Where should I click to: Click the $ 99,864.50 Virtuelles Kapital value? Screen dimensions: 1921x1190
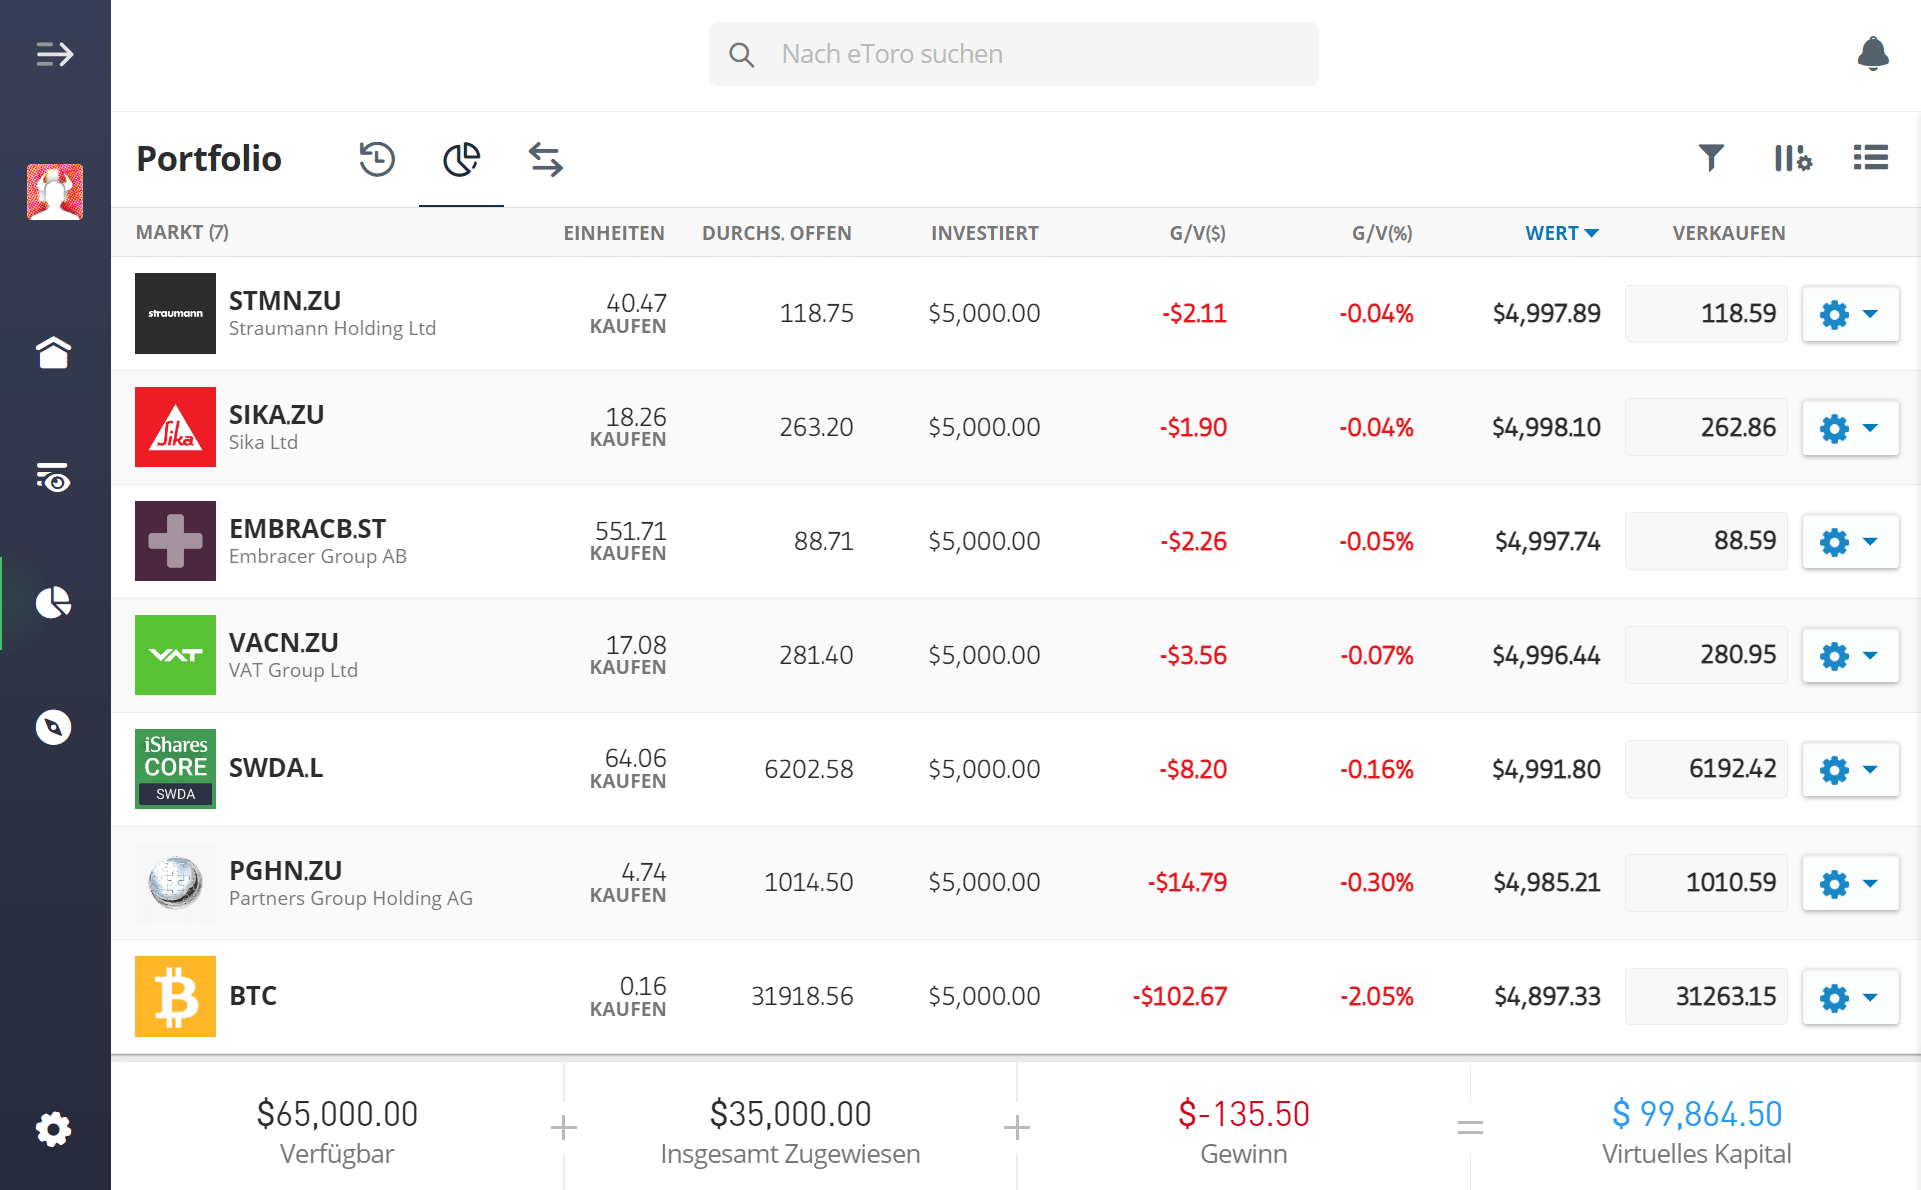click(1697, 1114)
